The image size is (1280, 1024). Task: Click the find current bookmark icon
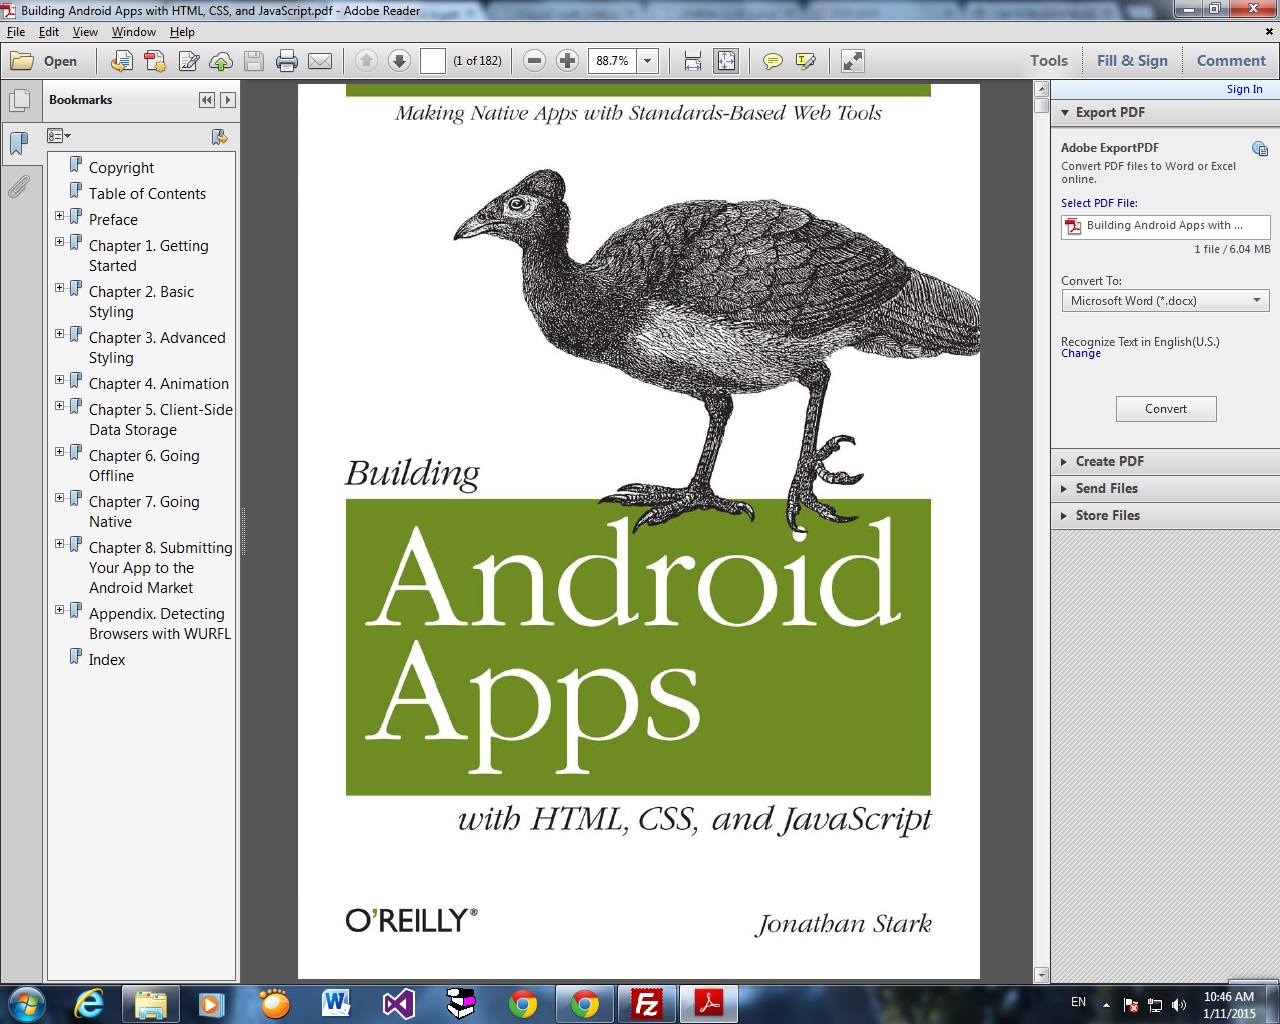(x=220, y=136)
